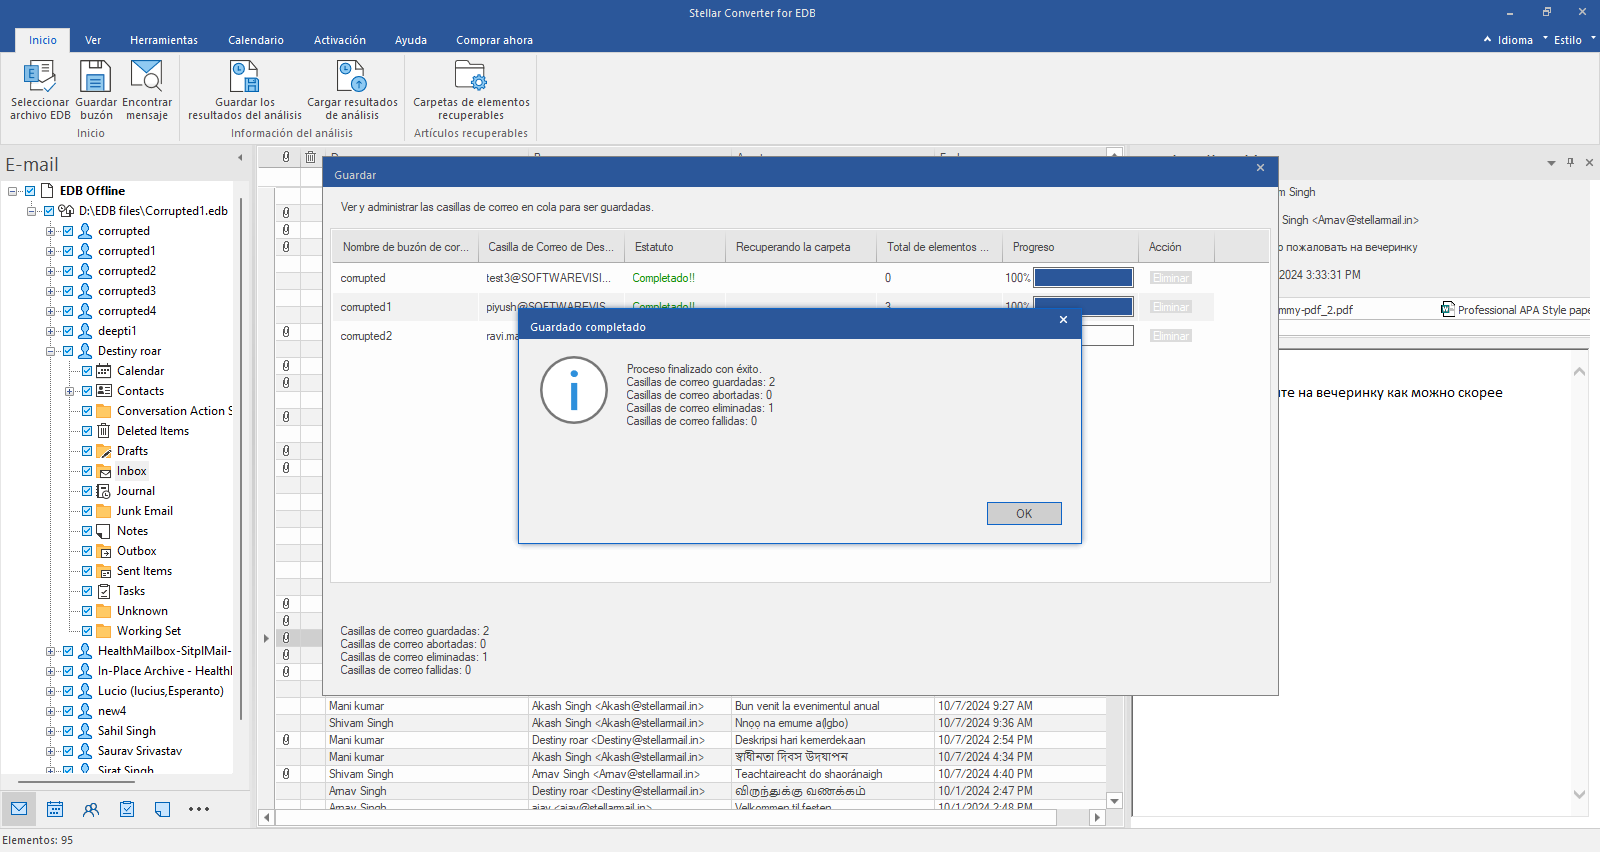Open more options ellipsis in navigation bar
1600x852 pixels.
[x=199, y=809]
